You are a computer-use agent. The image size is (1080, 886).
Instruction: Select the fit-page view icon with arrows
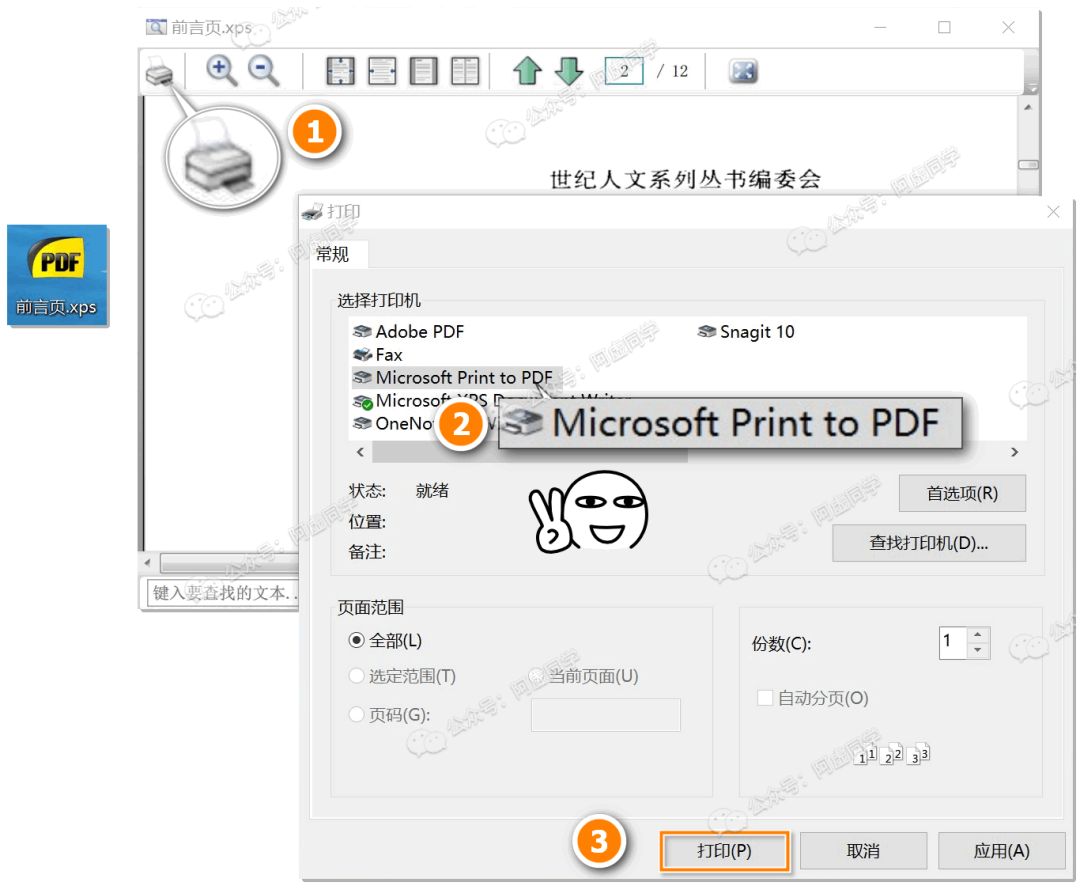coord(340,71)
